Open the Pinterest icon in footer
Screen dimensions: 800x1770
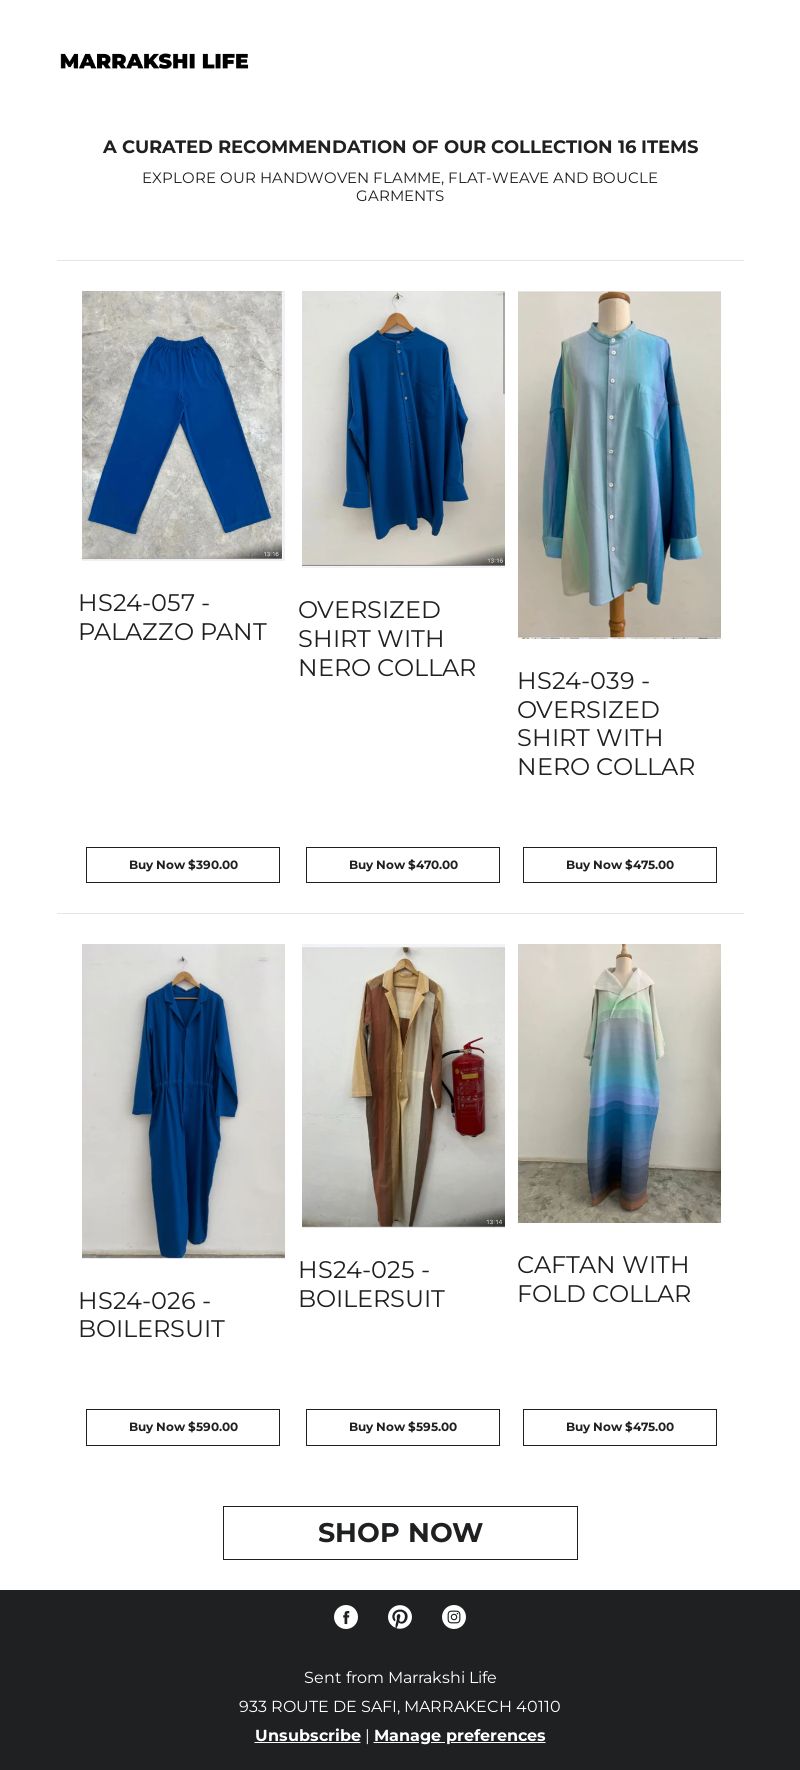(x=400, y=1617)
